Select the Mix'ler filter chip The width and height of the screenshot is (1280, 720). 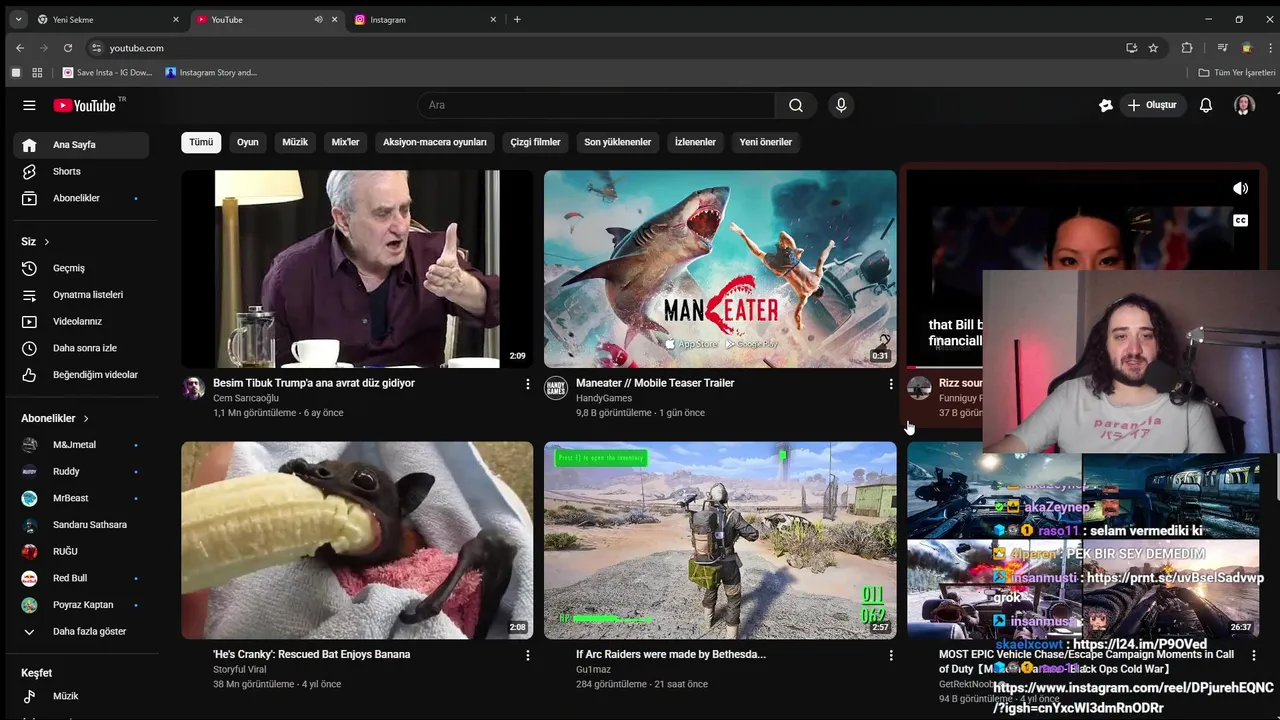pos(345,142)
